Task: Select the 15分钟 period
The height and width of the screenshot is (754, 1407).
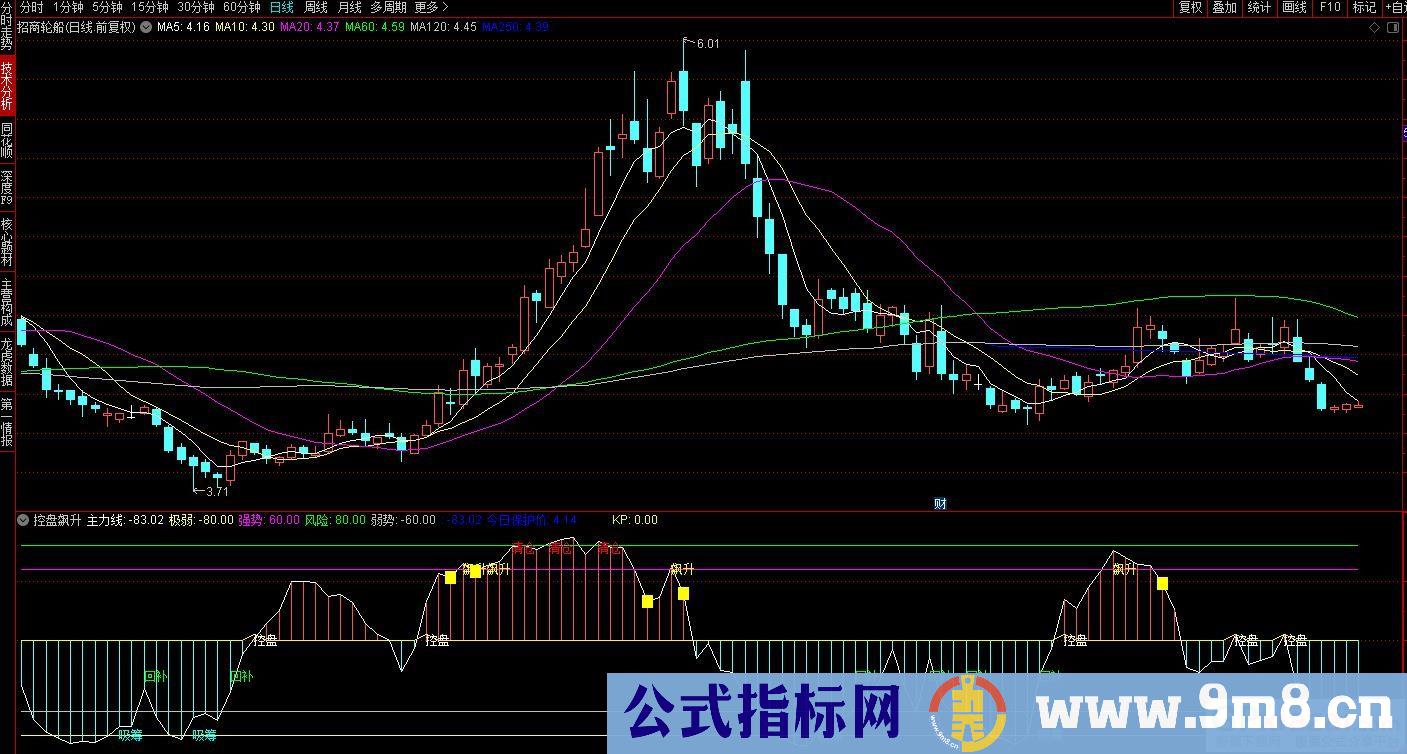Action: tap(150, 7)
